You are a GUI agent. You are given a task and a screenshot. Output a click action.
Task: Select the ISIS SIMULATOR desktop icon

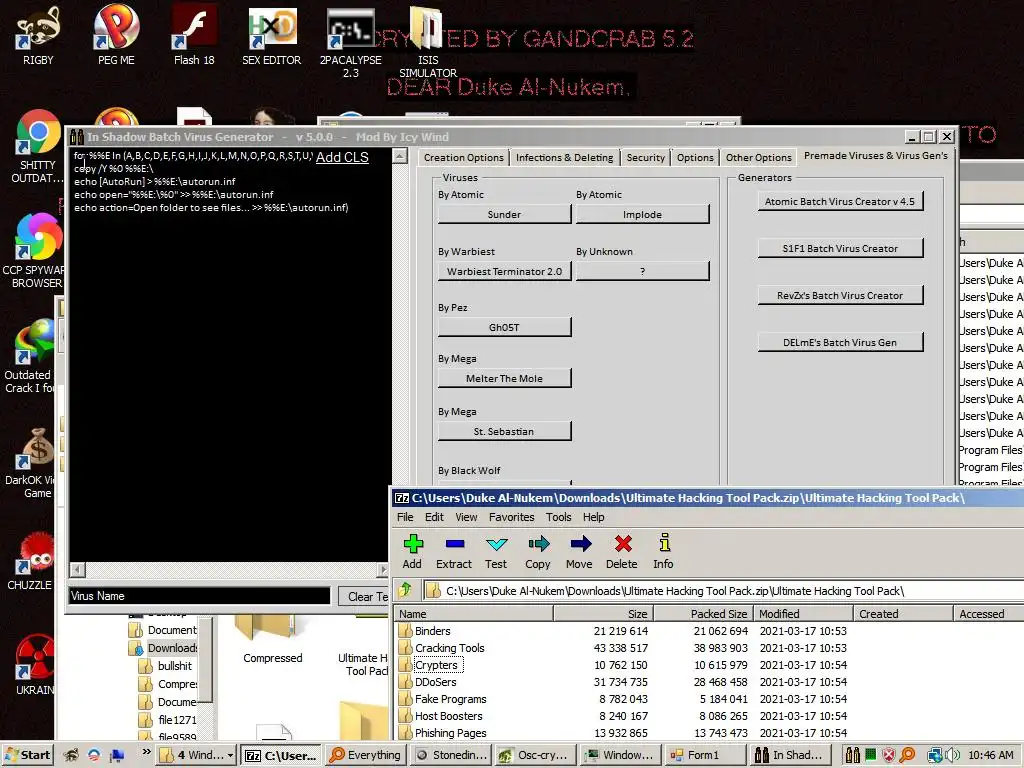coord(428,42)
